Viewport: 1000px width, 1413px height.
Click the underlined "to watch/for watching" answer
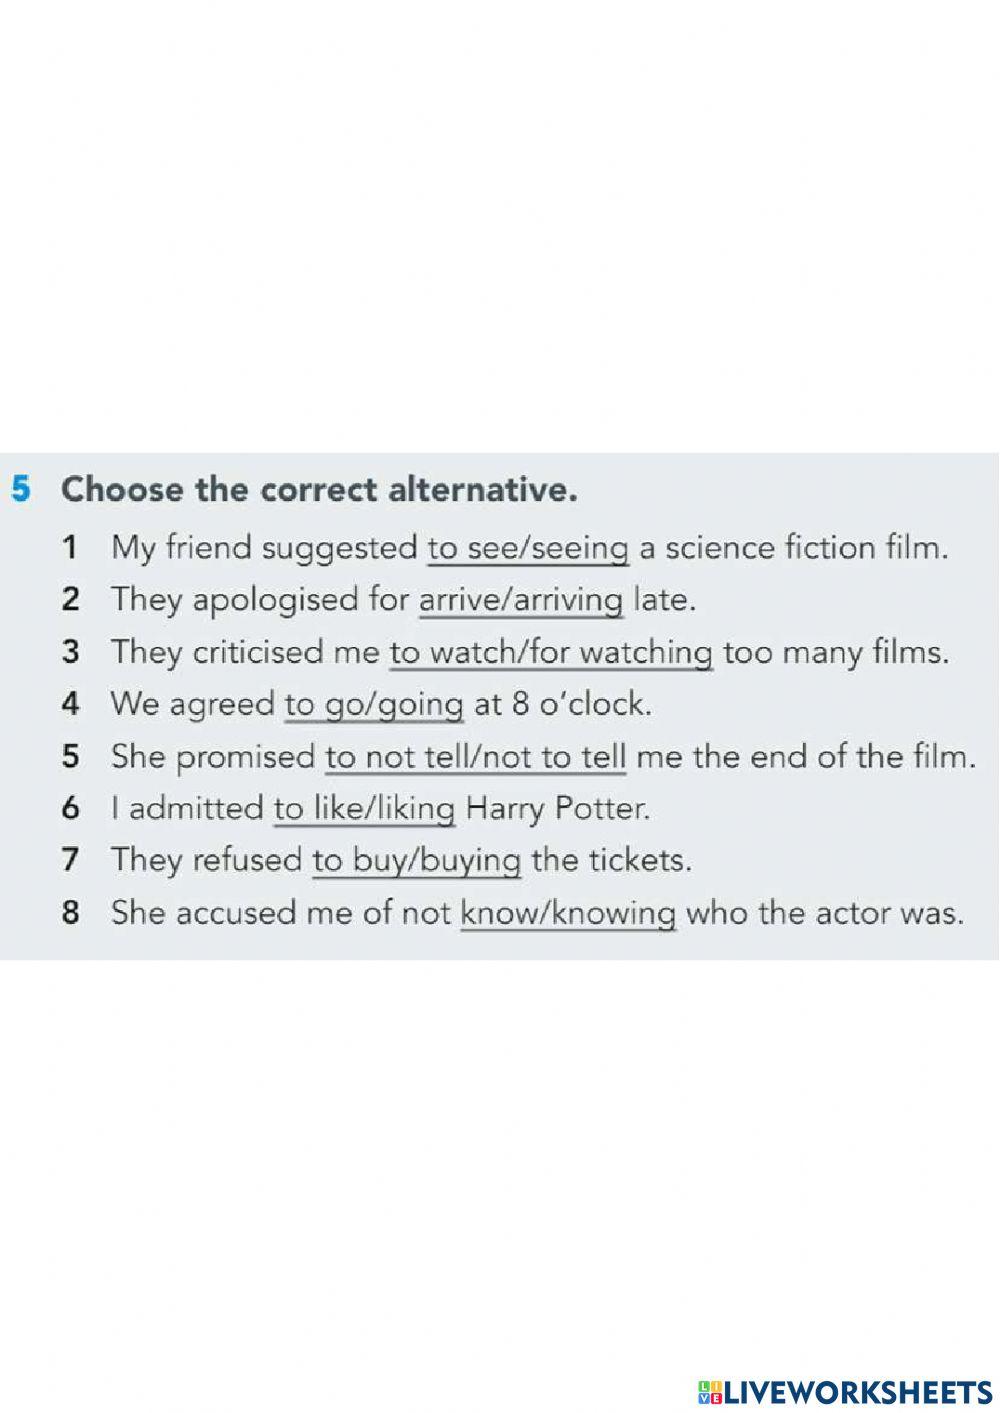coord(551,652)
